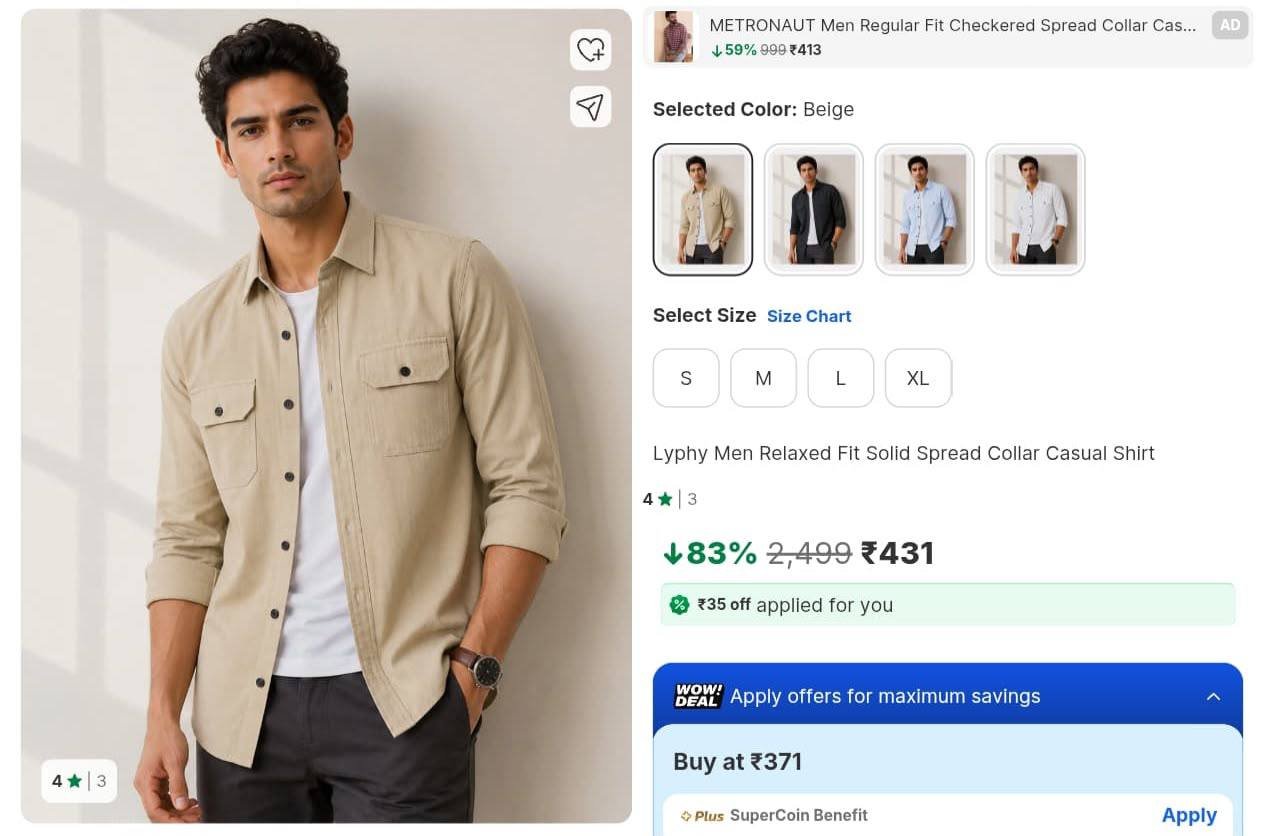Choose size XL
This screenshot has width=1264, height=836.
coord(918,378)
